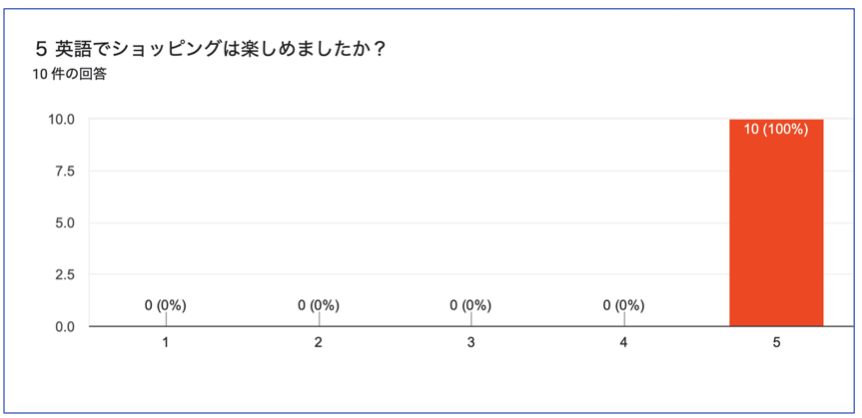
Task: Click the "10 (100%)" bar label
Action: [776, 130]
